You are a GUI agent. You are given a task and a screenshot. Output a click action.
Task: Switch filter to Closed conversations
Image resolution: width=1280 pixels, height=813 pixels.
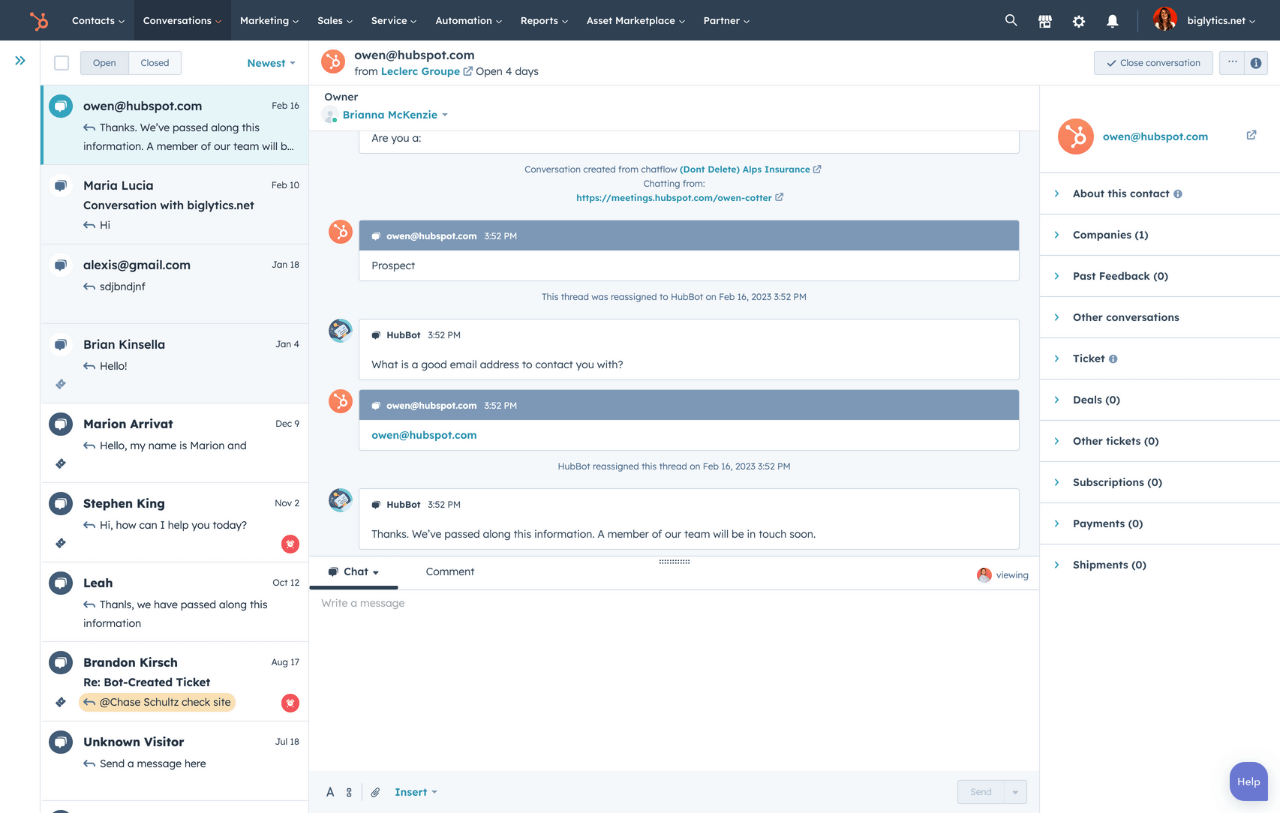[x=154, y=62]
